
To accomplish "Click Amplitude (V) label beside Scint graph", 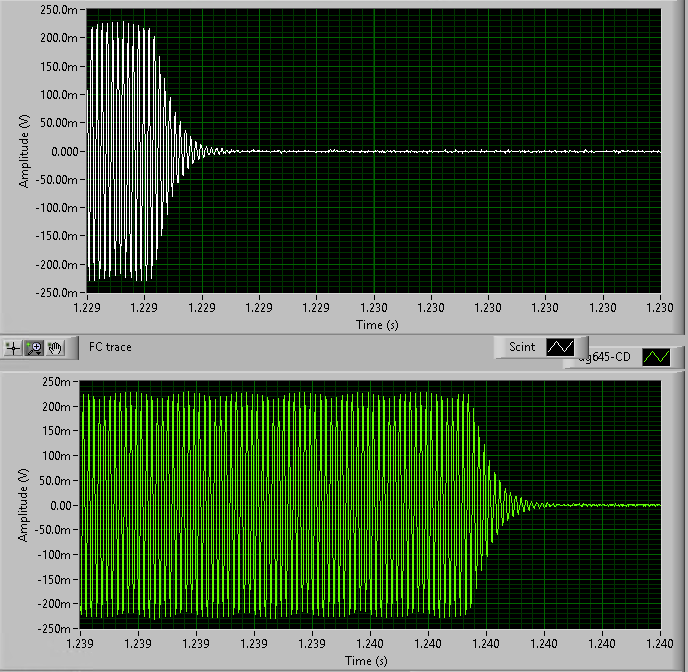I will click(x=24, y=151).
